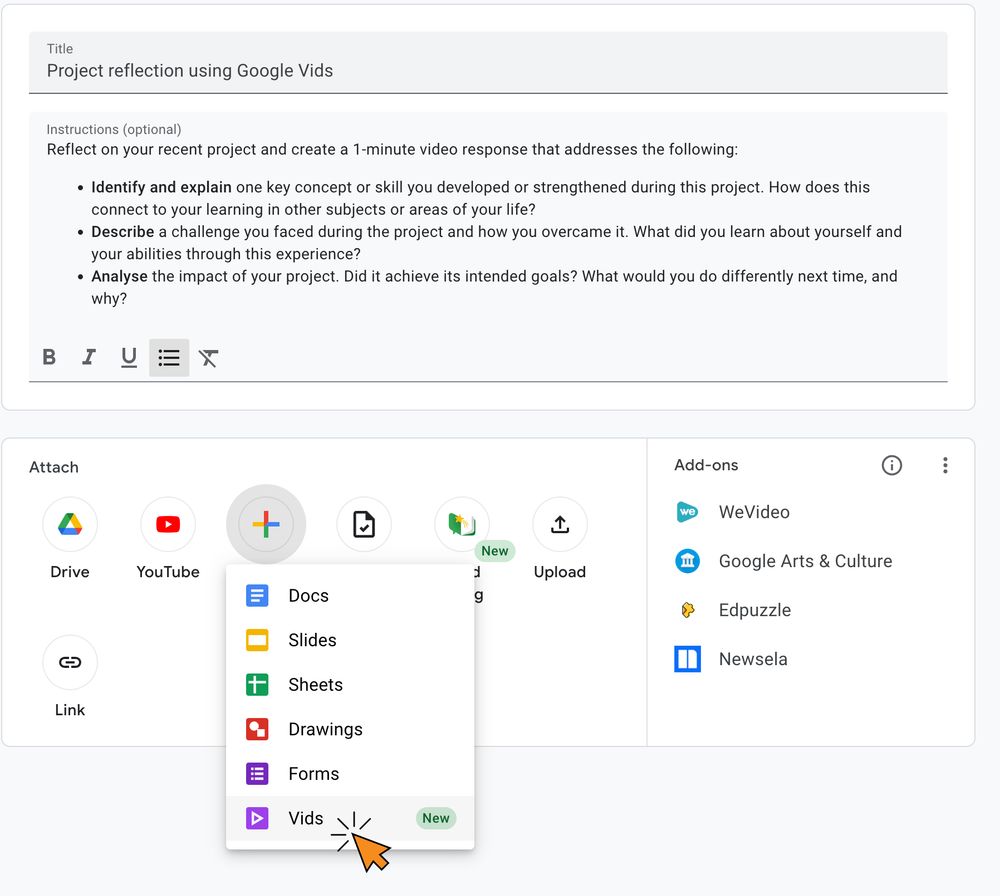Open the WeVideo add-on
Screen dimensions: 1000x896
pos(732,512)
